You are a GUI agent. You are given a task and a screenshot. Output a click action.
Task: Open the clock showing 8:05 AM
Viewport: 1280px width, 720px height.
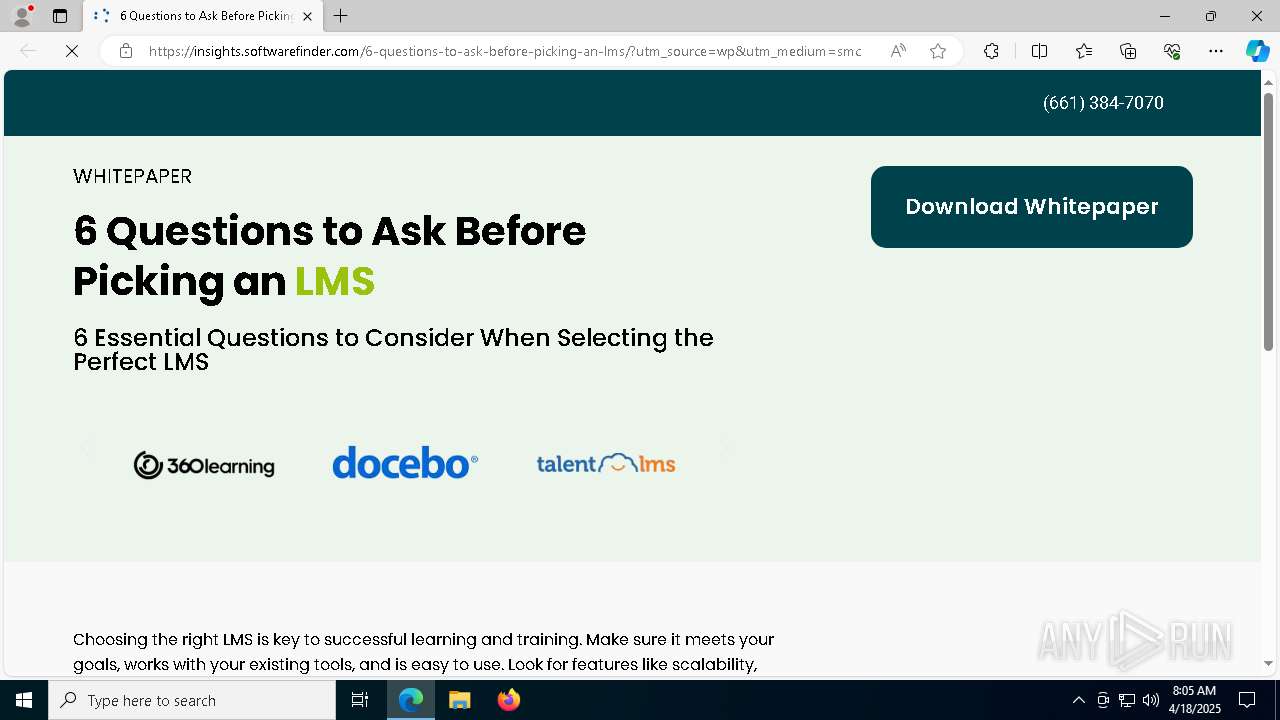coord(1195,700)
